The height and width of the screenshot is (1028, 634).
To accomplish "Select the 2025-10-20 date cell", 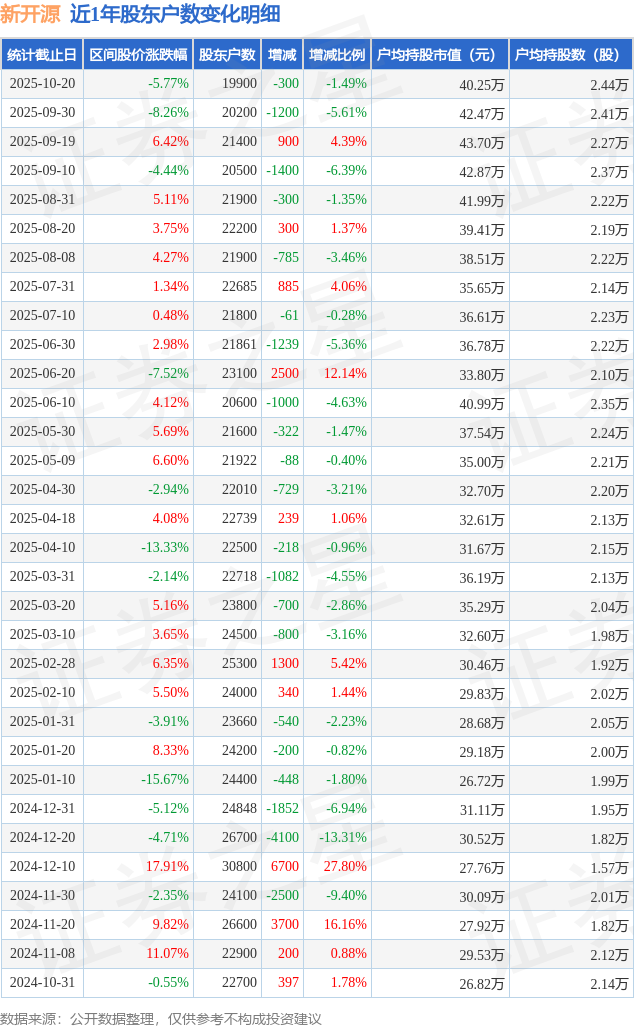I will pyautogui.click(x=42, y=84).
